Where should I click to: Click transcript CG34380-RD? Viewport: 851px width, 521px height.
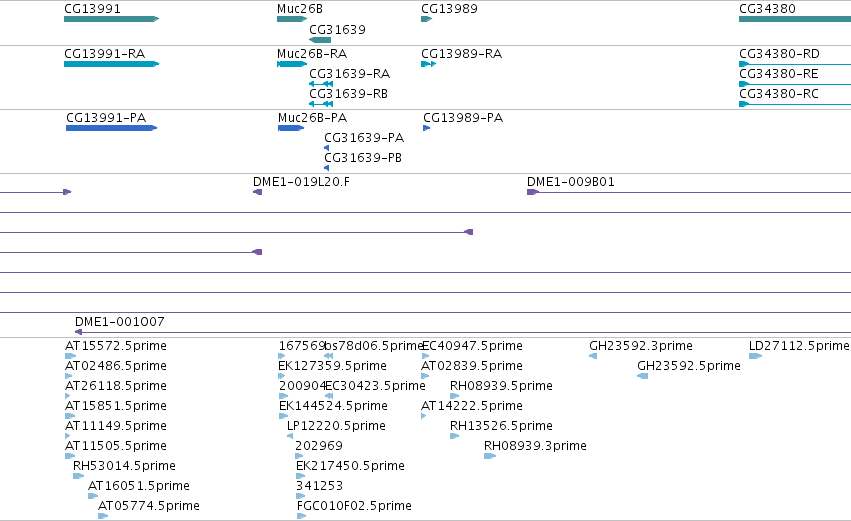pos(779,54)
